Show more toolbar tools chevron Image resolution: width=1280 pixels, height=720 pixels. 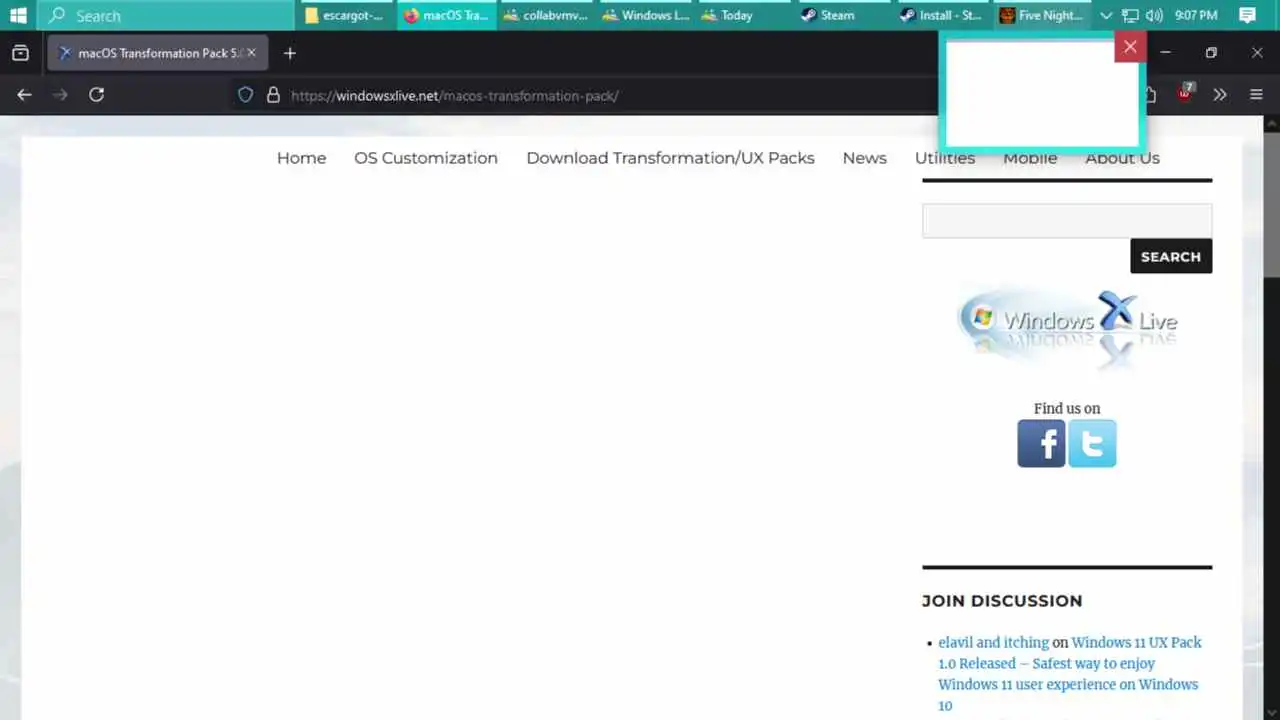click(x=1220, y=94)
